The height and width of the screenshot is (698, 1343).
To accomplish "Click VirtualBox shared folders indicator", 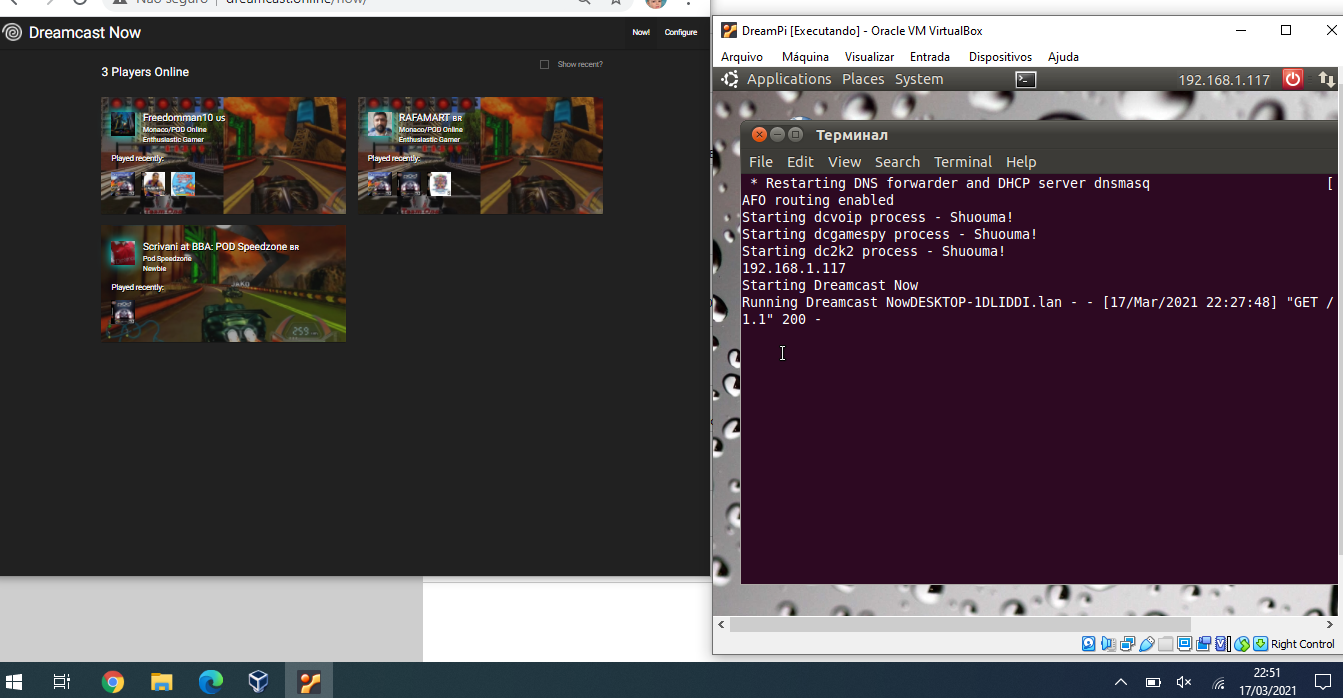I will (1165, 644).
